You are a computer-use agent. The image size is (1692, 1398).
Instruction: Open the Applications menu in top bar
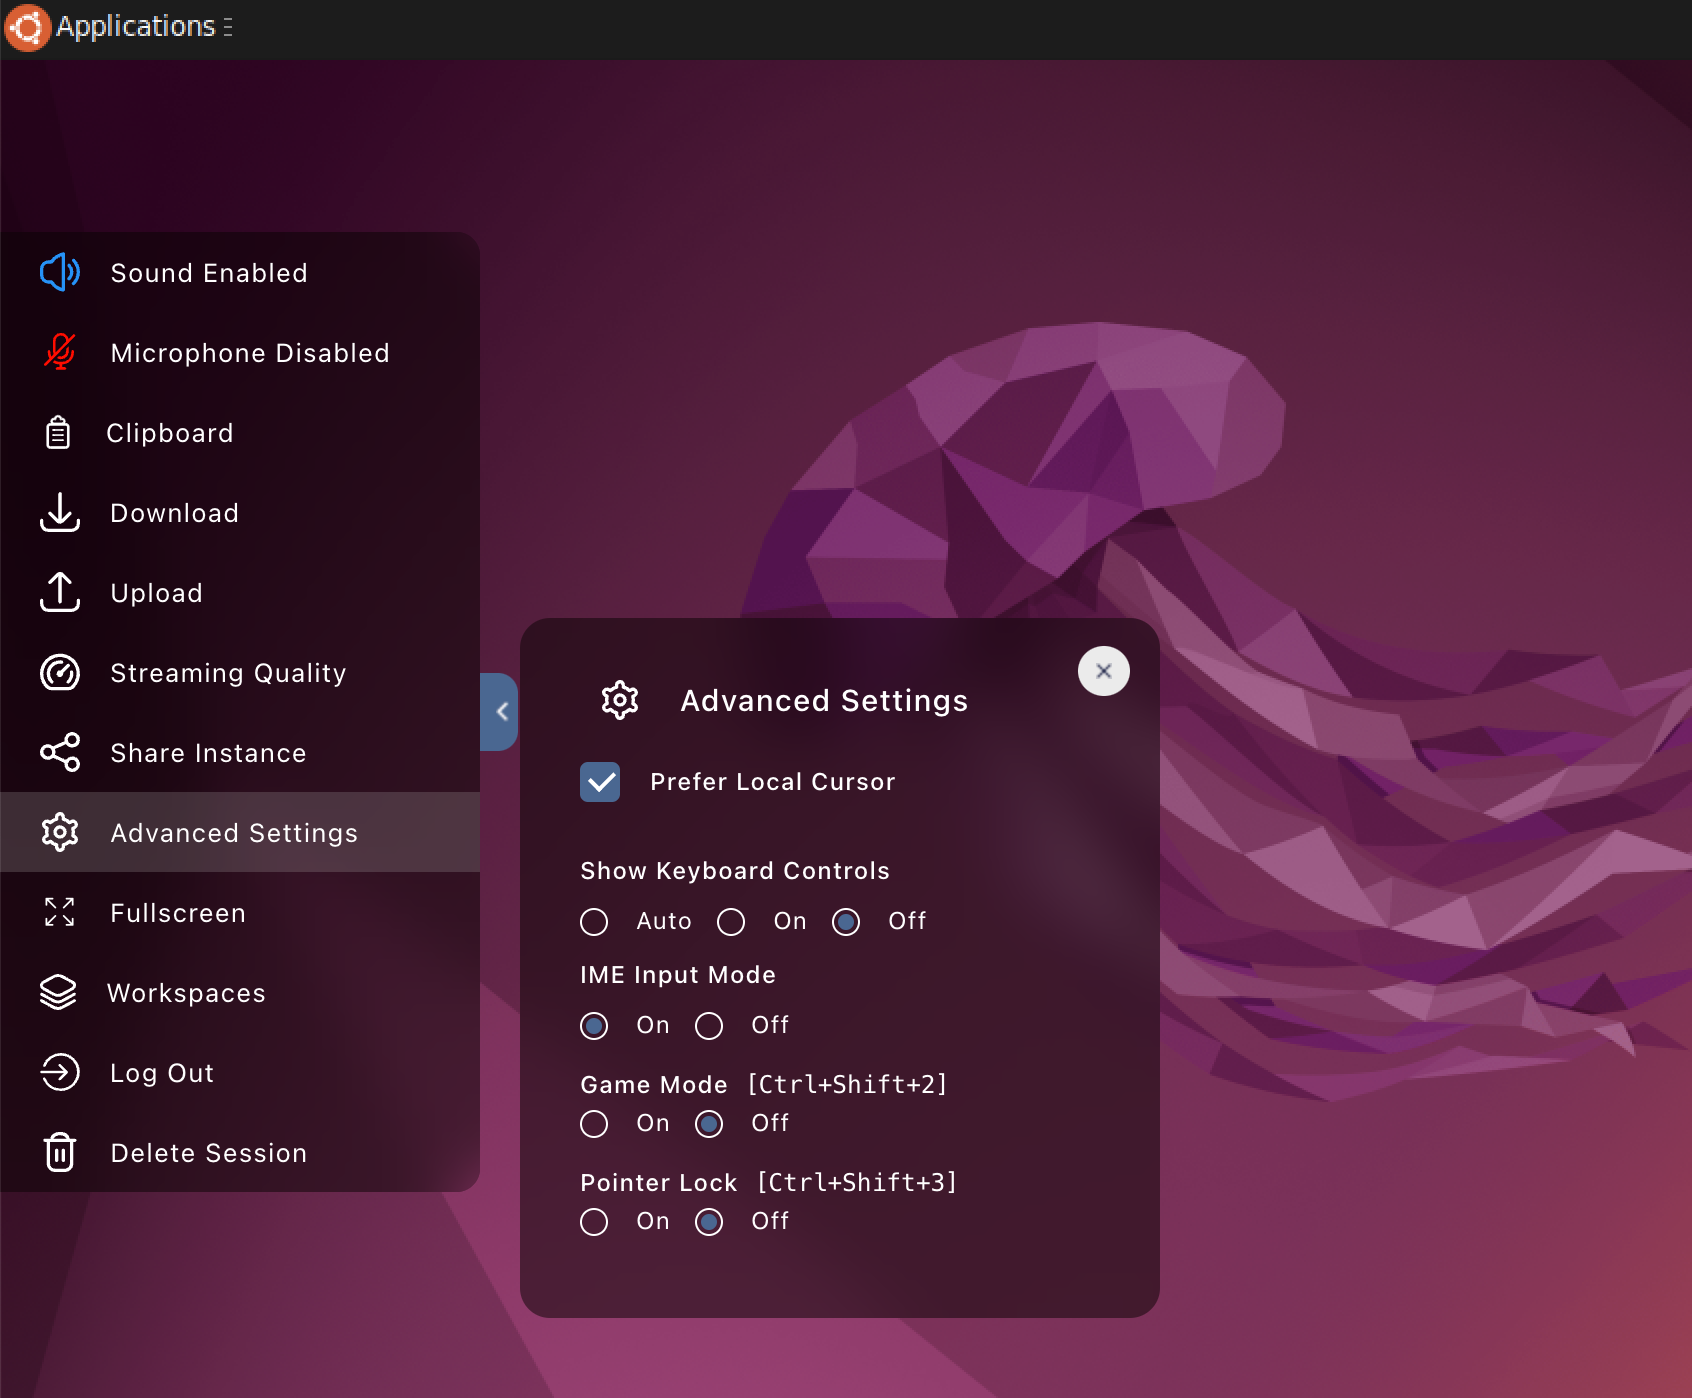click(134, 26)
